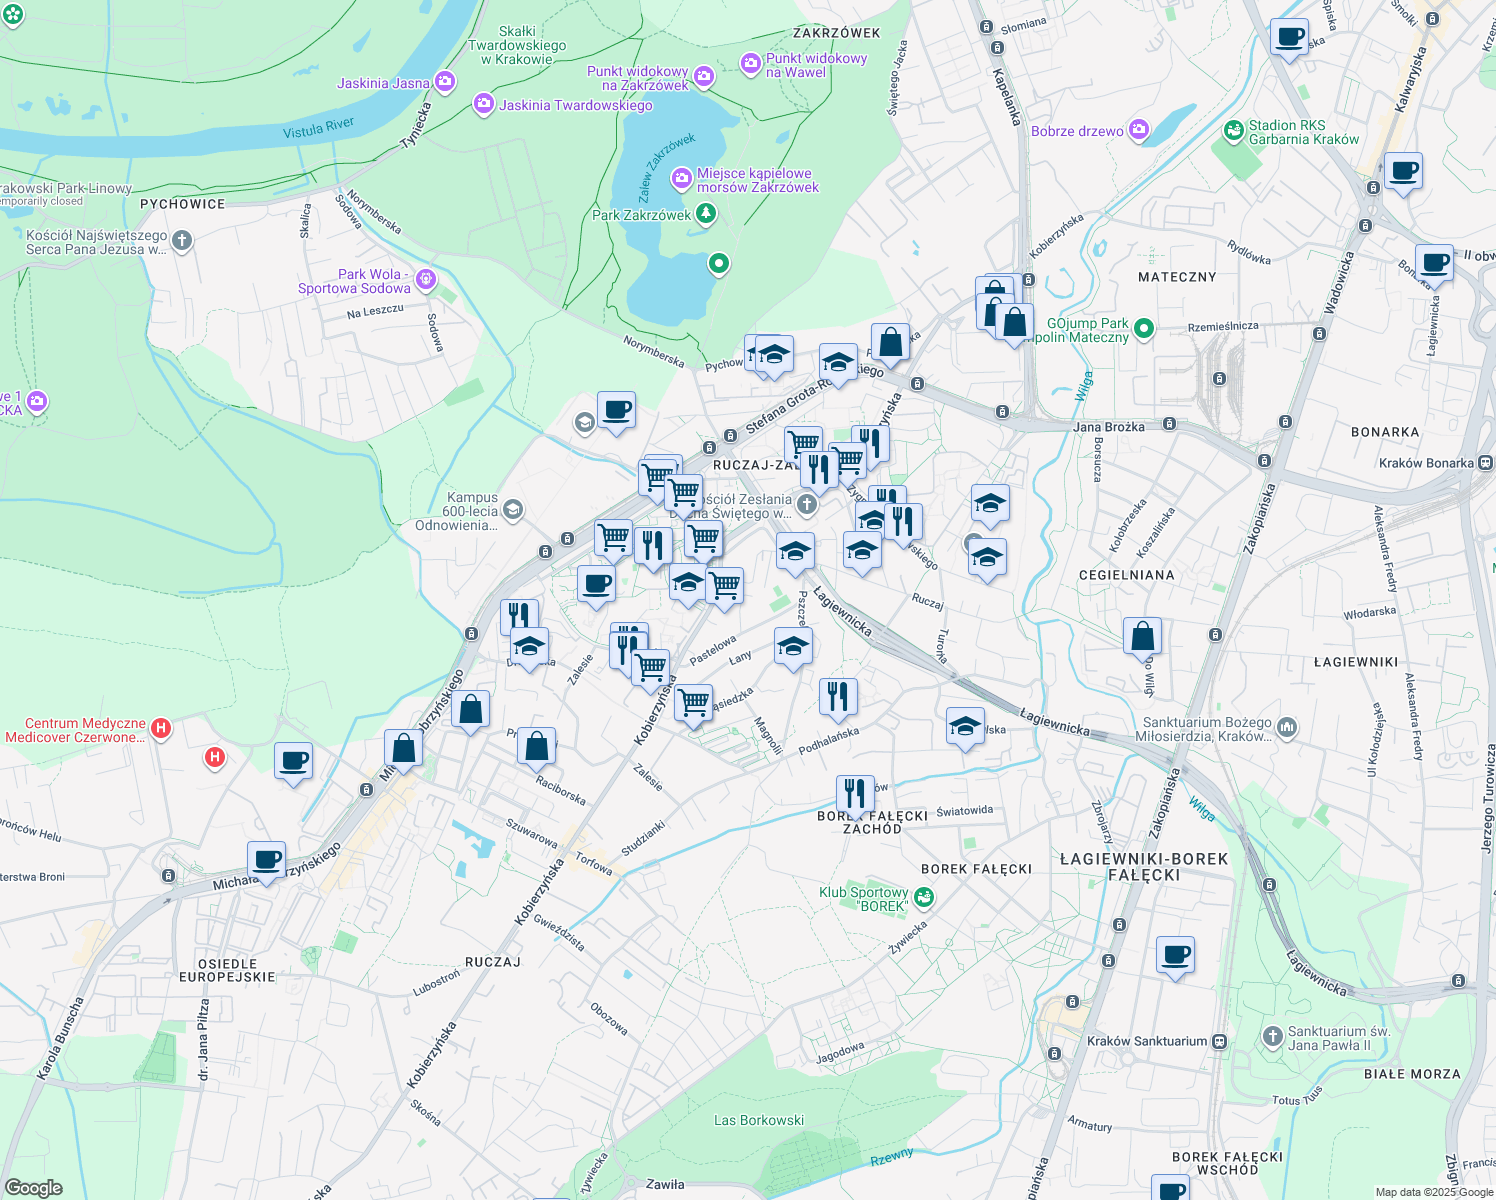The width and height of the screenshot is (1496, 1200).
Task: Select the Park Zakrzówek green marker
Action: click(705, 213)
